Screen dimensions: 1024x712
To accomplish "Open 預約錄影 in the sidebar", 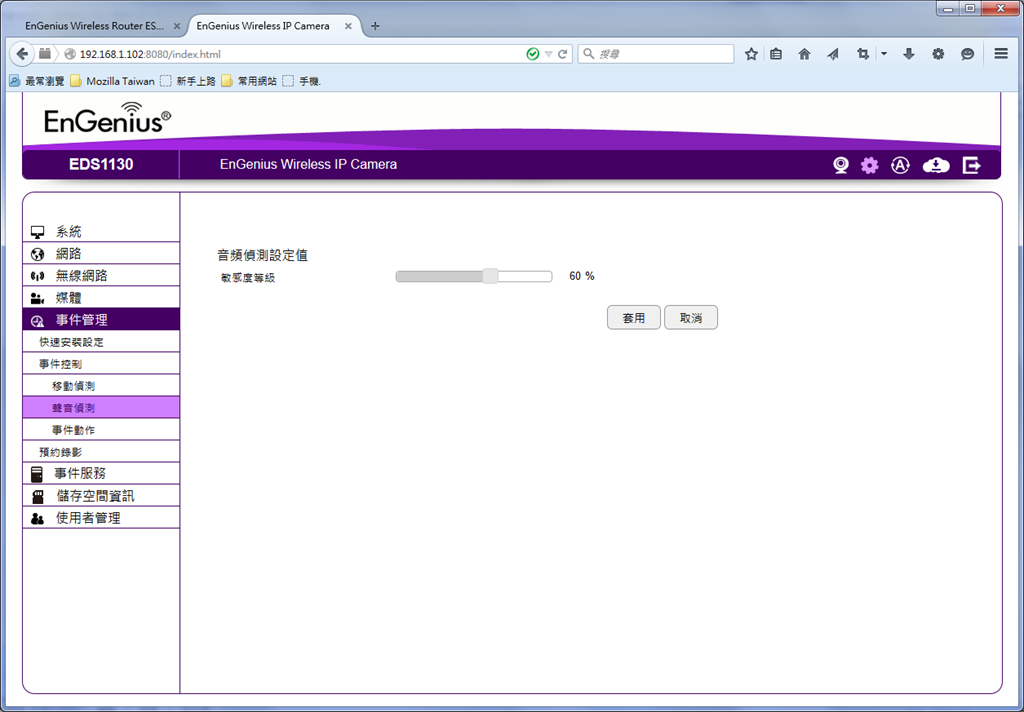I will (101, 452).
